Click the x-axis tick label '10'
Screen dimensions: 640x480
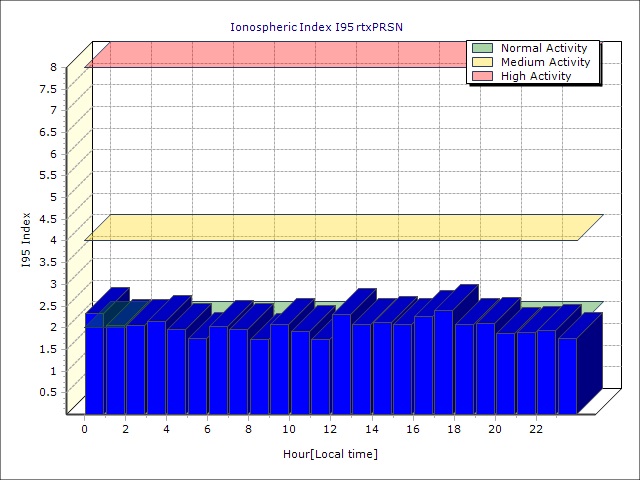289,428
